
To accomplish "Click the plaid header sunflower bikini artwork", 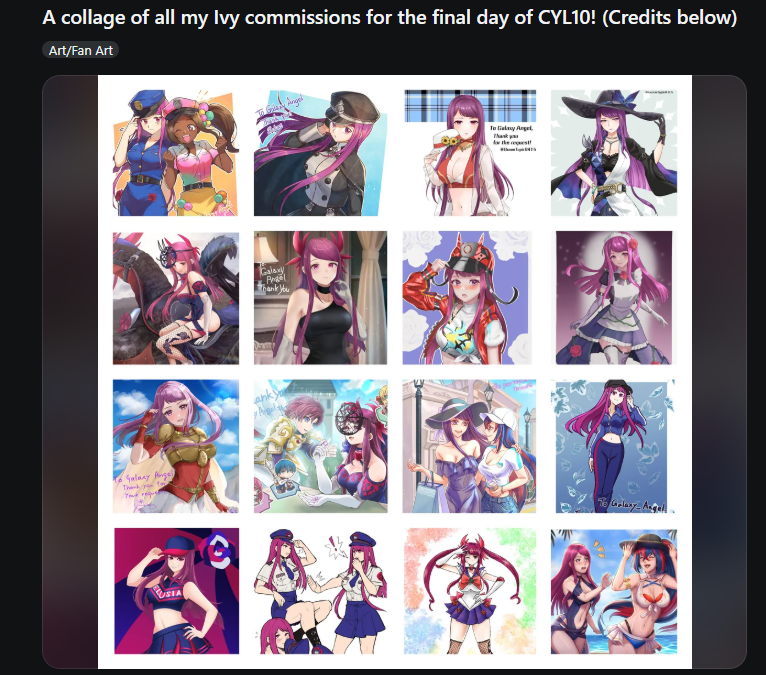I will coord(470,152).
